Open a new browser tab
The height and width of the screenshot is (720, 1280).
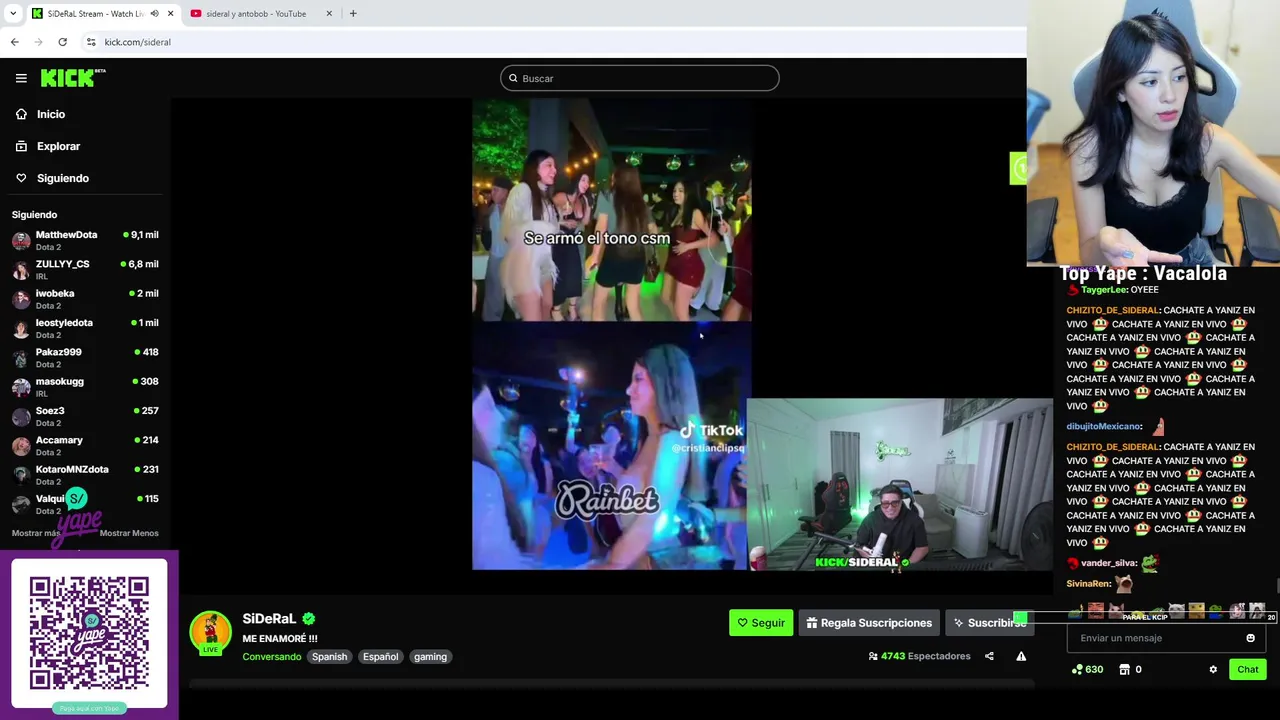pyautogui.click(x=353, y=13)
